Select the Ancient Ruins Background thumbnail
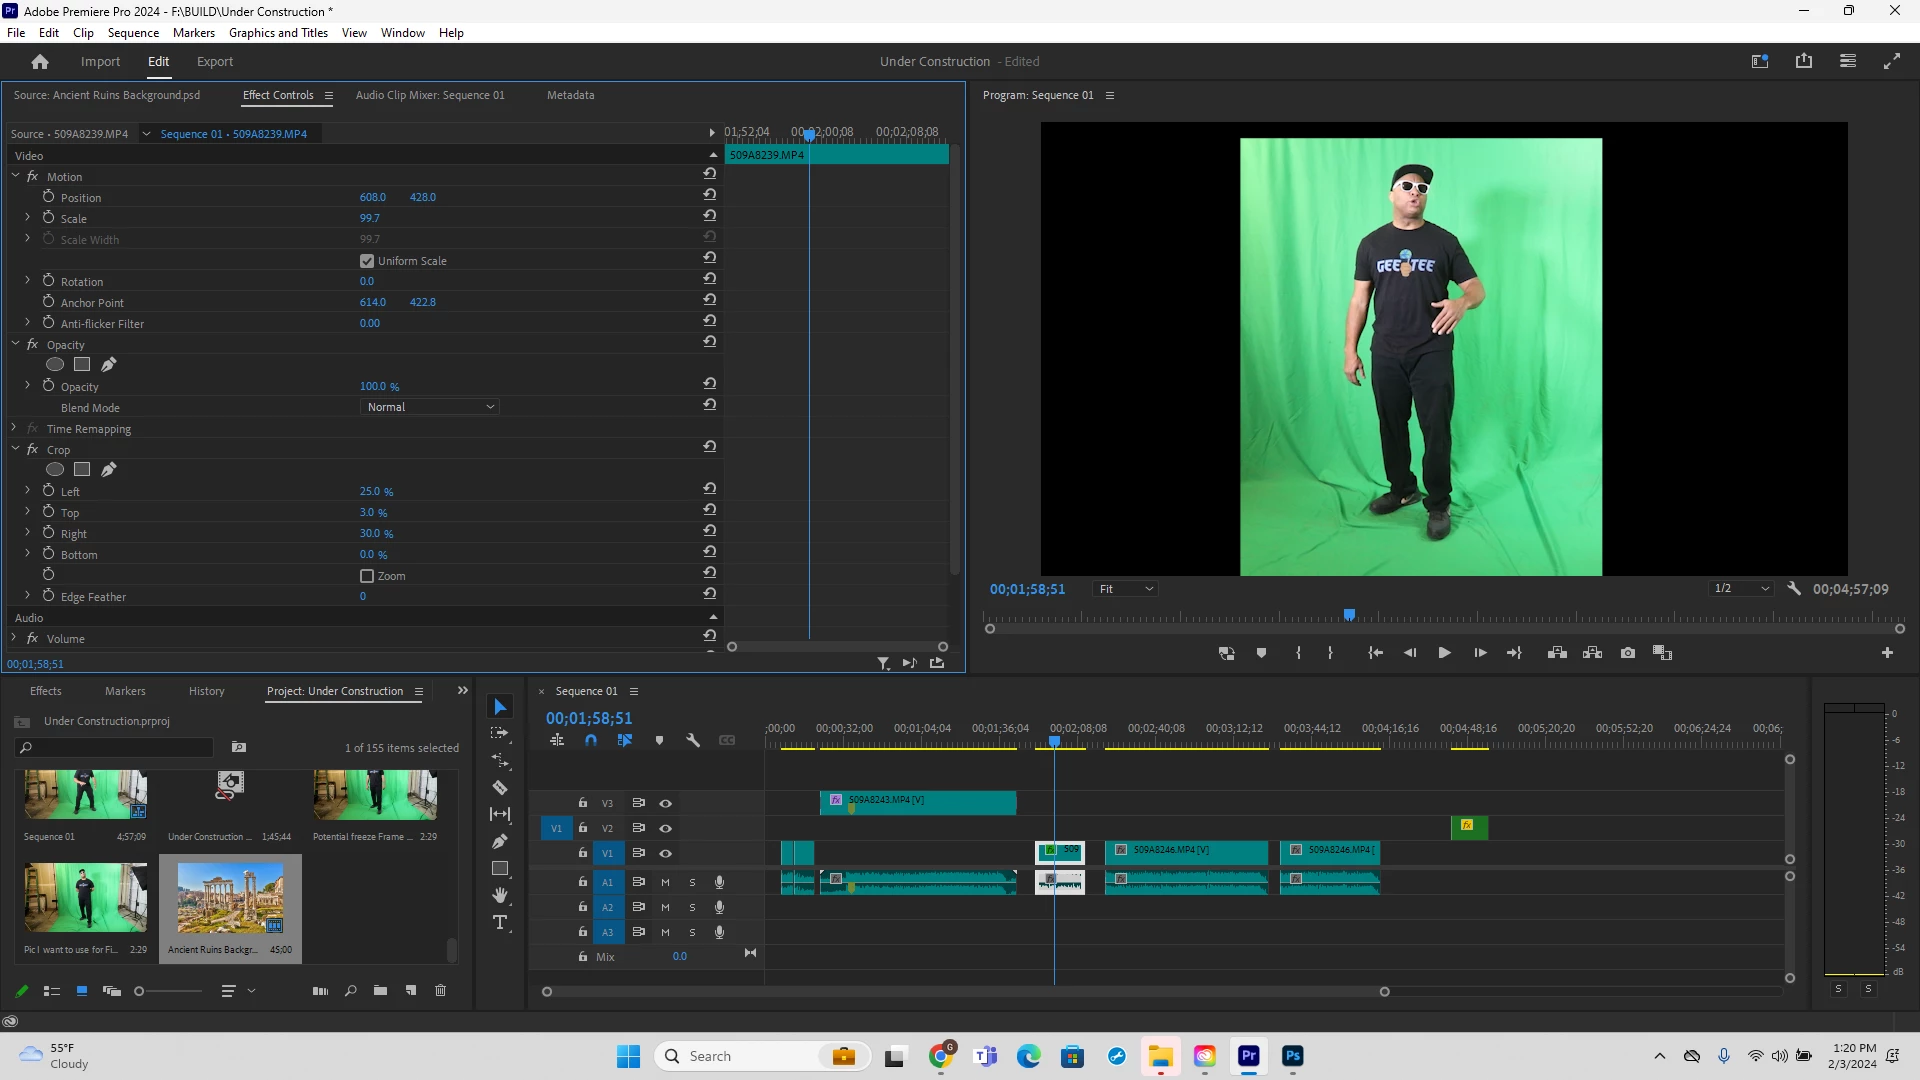 point(230,898)
